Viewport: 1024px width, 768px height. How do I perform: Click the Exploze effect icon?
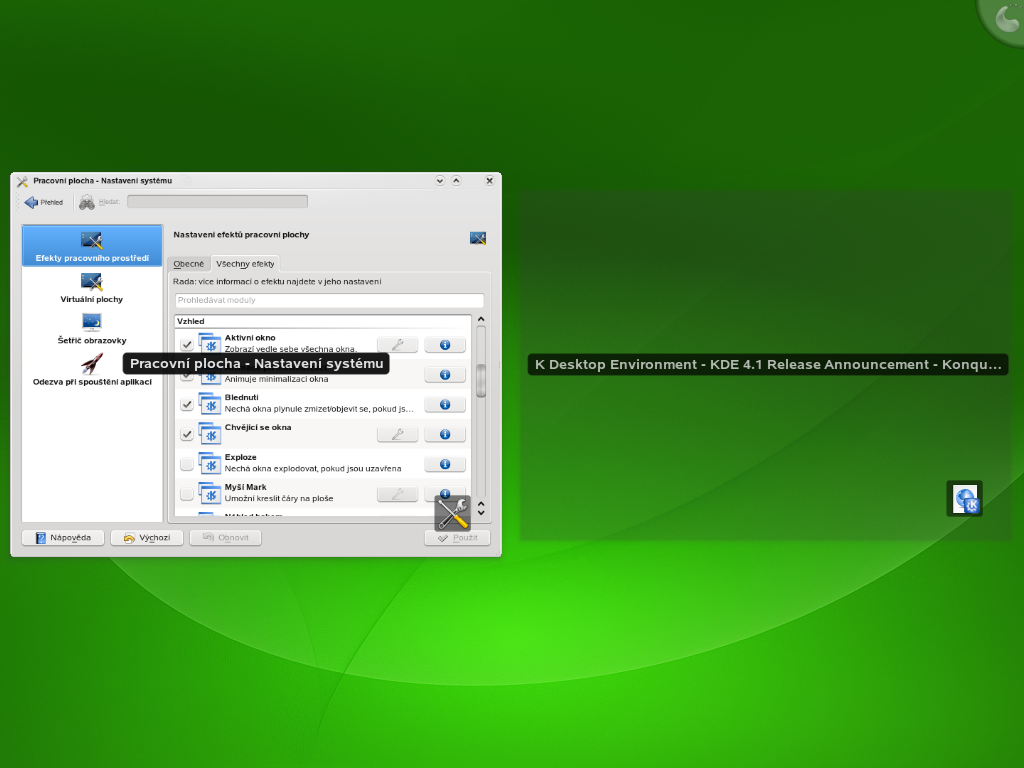pos(210,464)
